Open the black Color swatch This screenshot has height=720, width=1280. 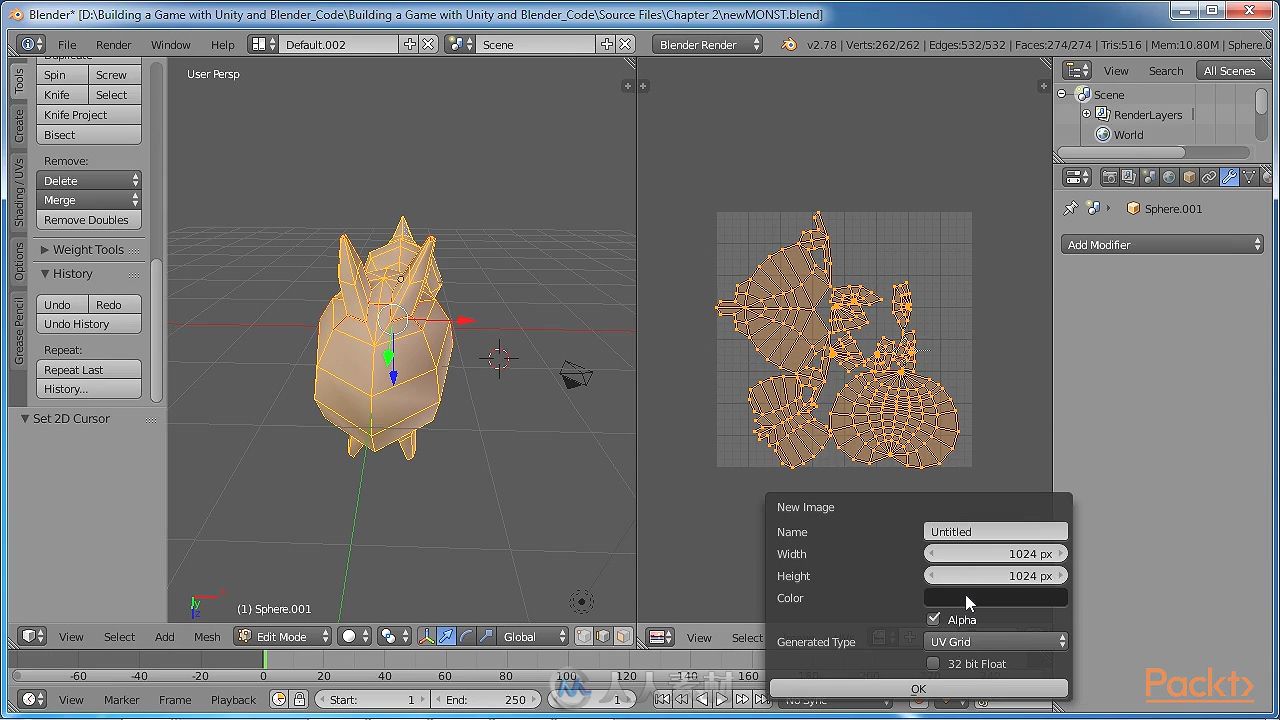point(996,597)
